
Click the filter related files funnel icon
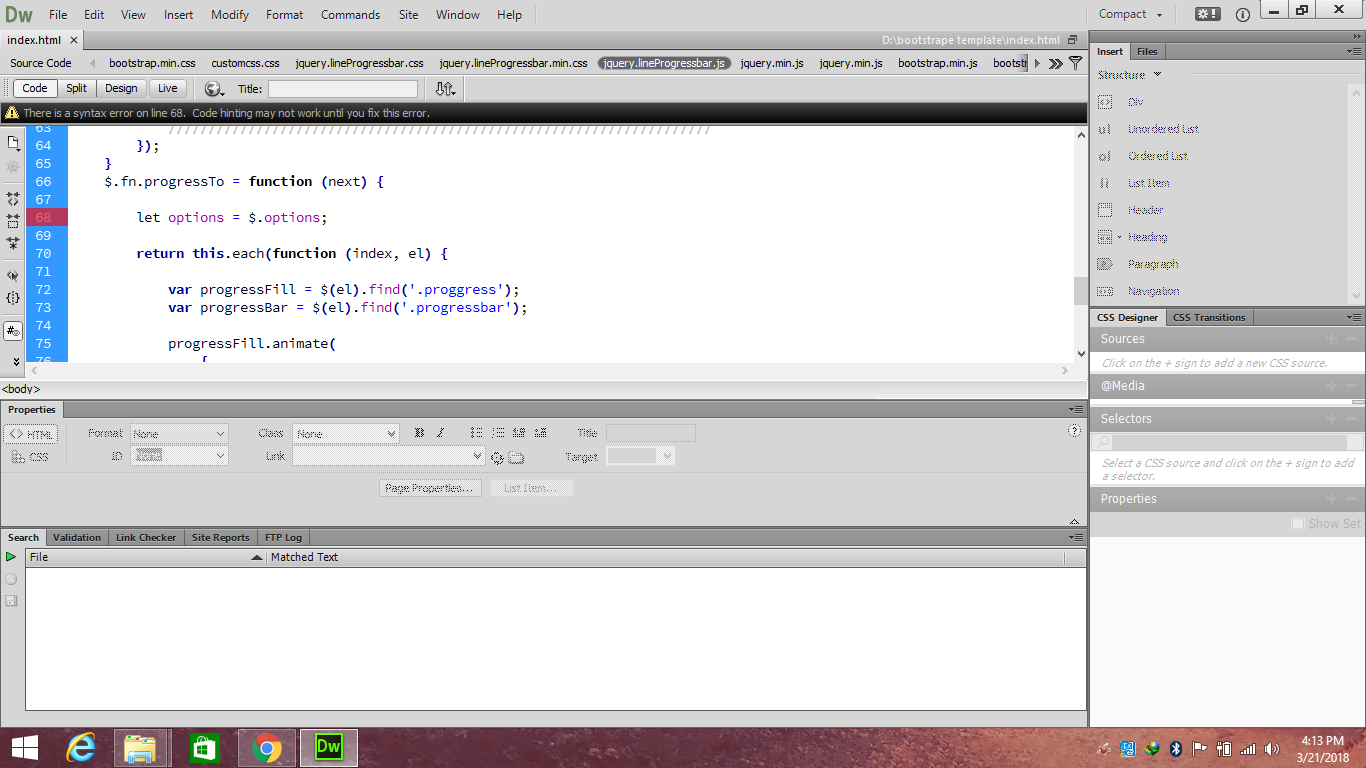(1075, 63)
